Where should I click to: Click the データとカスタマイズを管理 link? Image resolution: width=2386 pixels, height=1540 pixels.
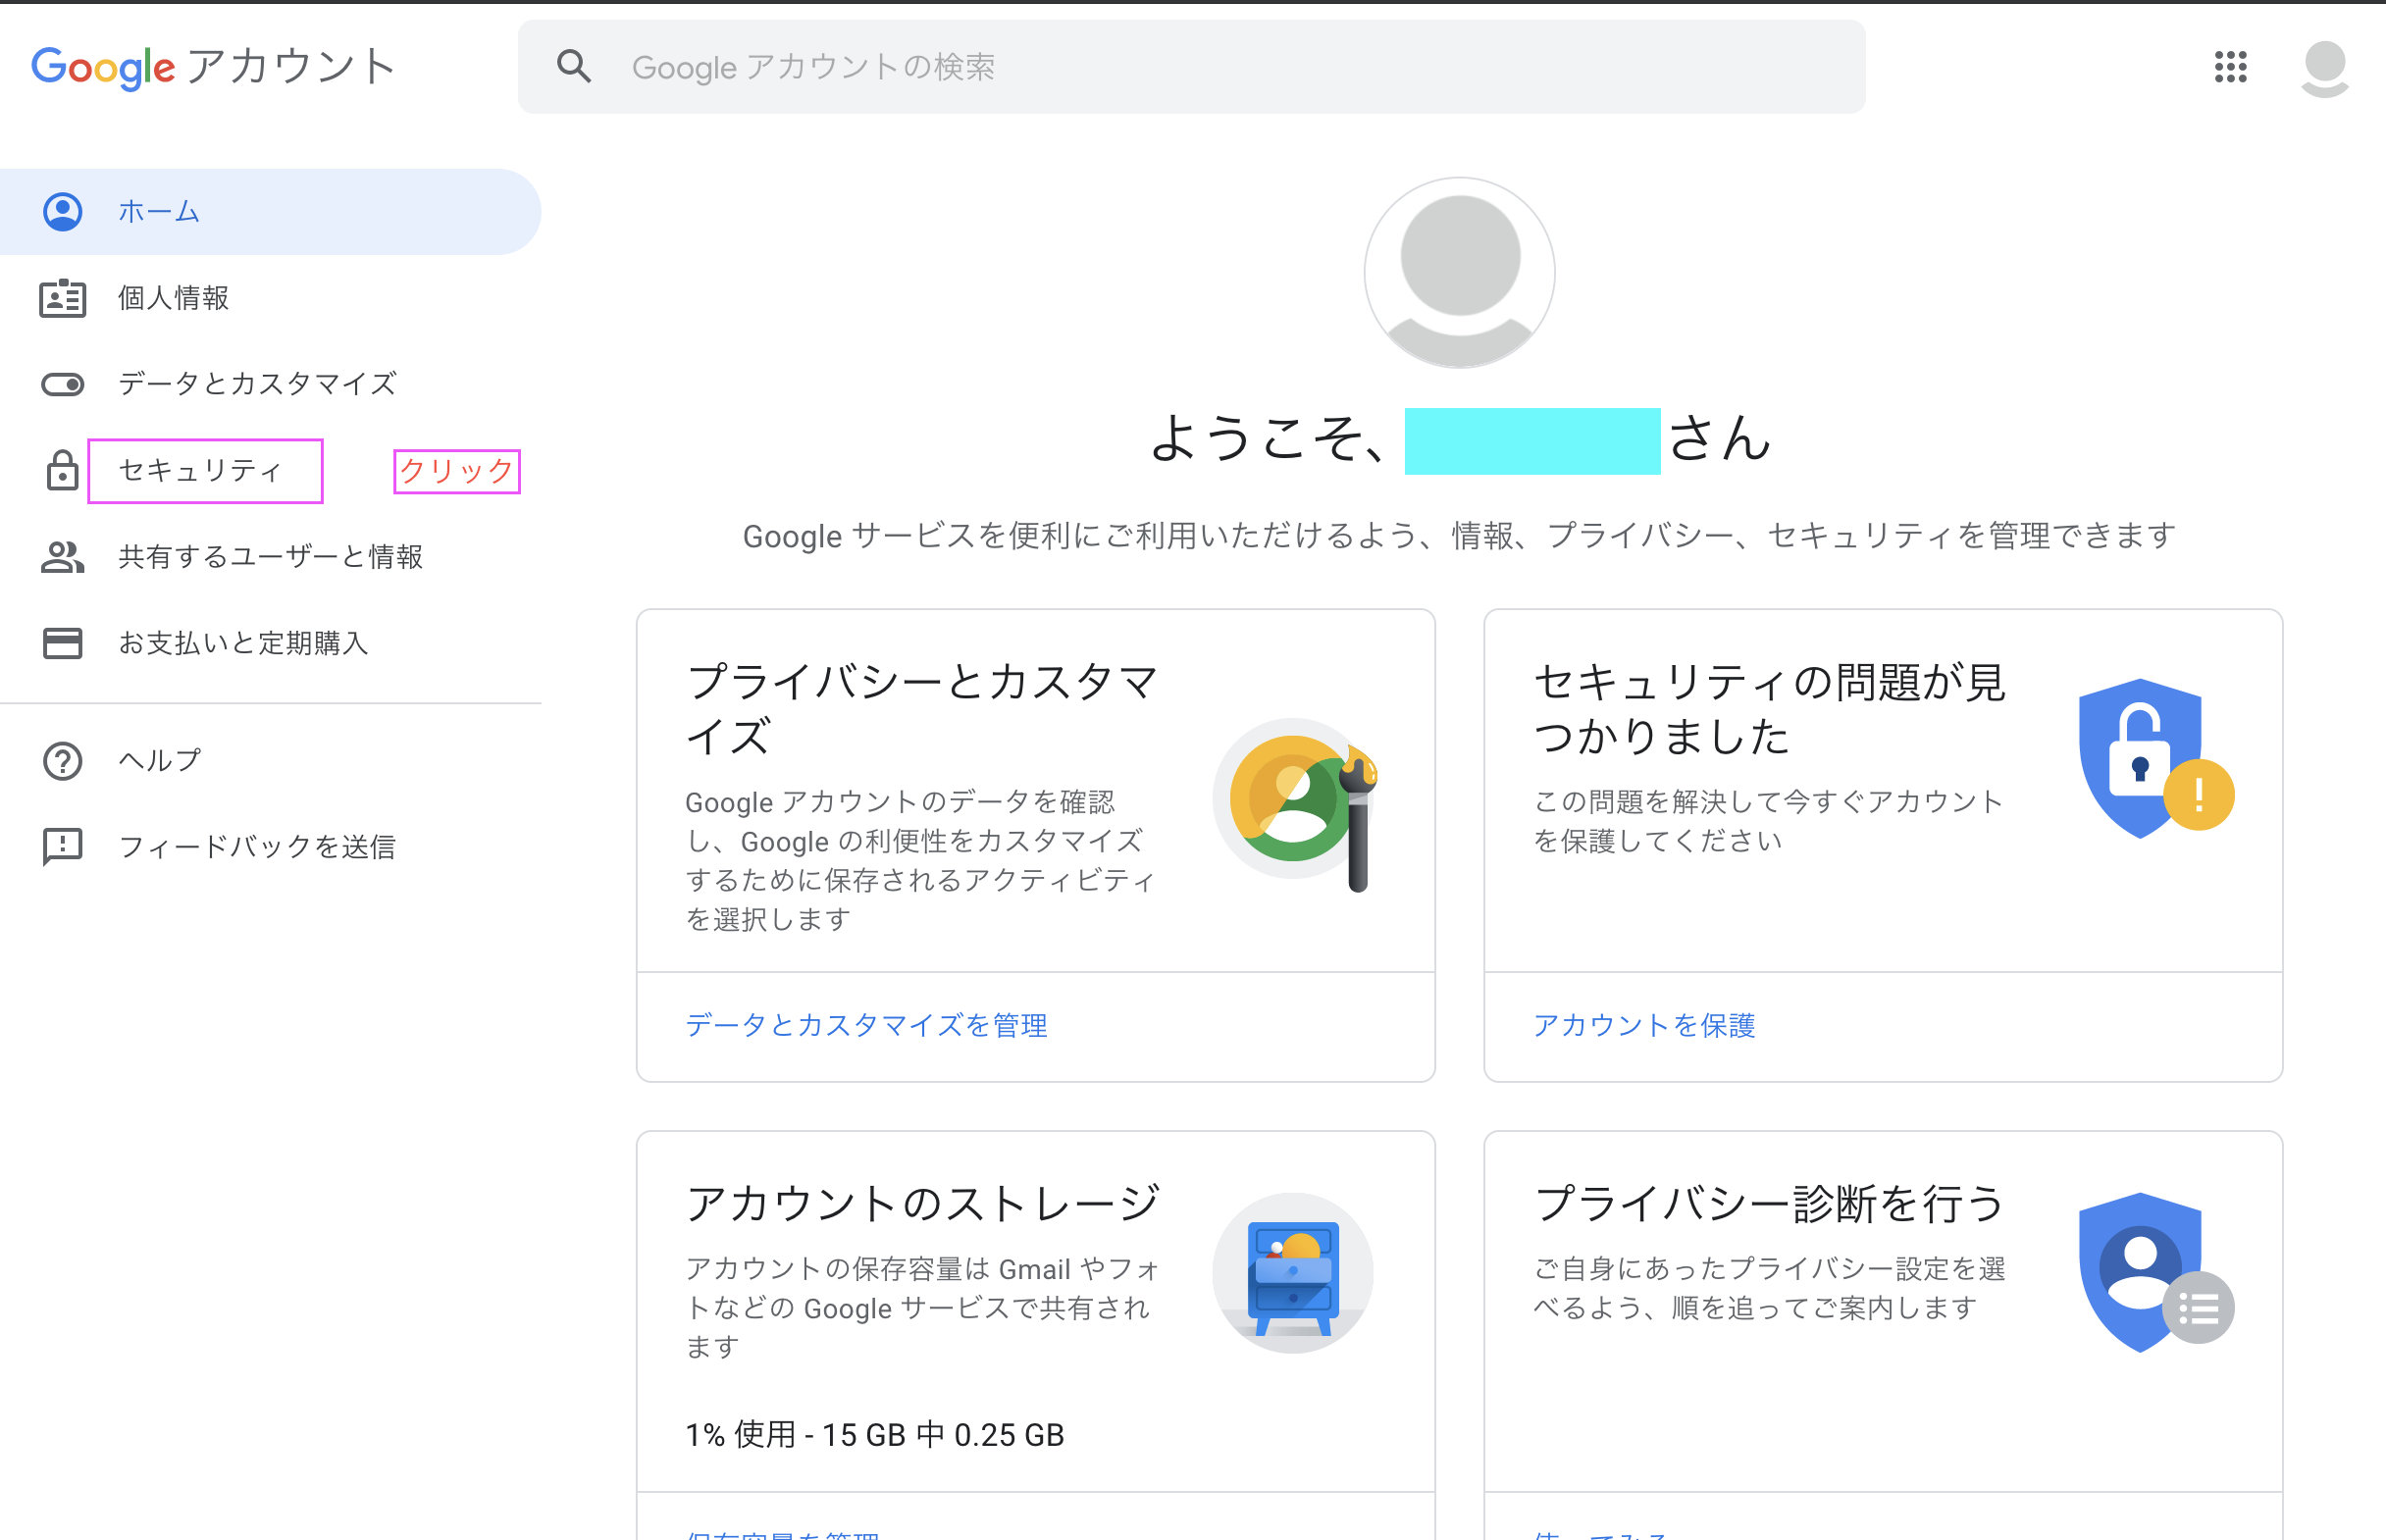tap(866, 1025)
